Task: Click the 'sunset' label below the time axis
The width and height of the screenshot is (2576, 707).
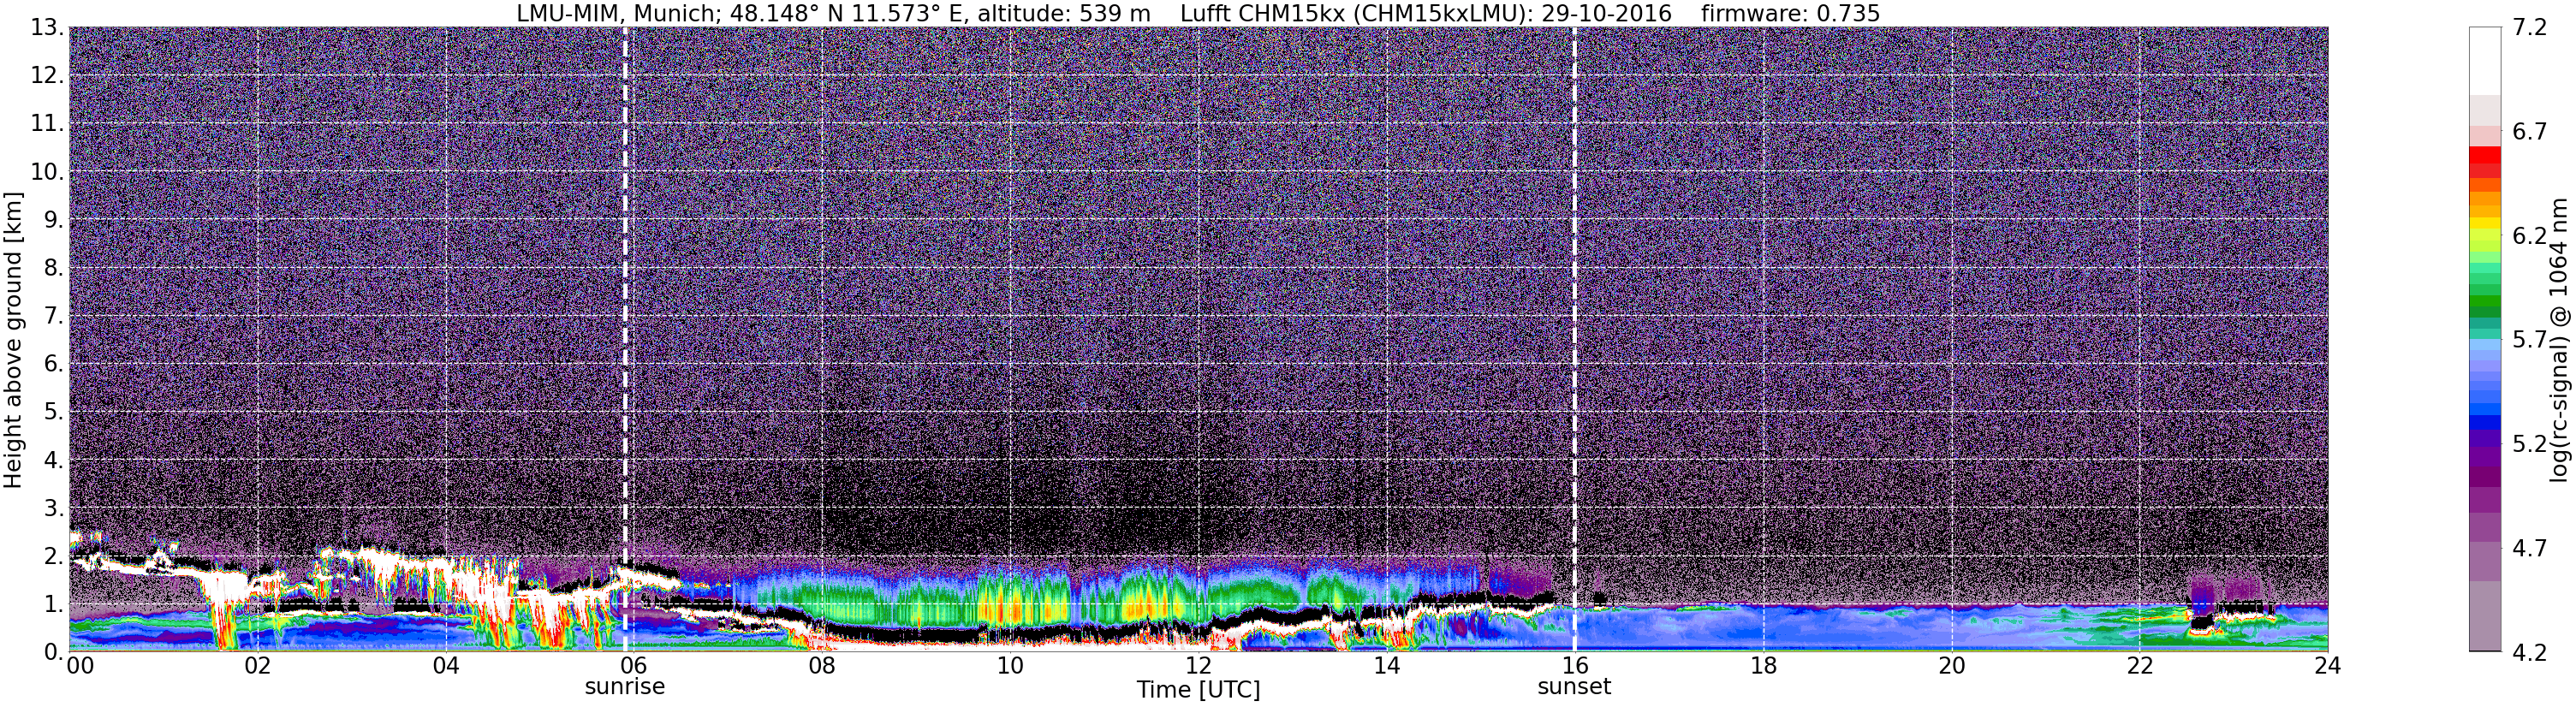Action: [x=1574, y=687]
